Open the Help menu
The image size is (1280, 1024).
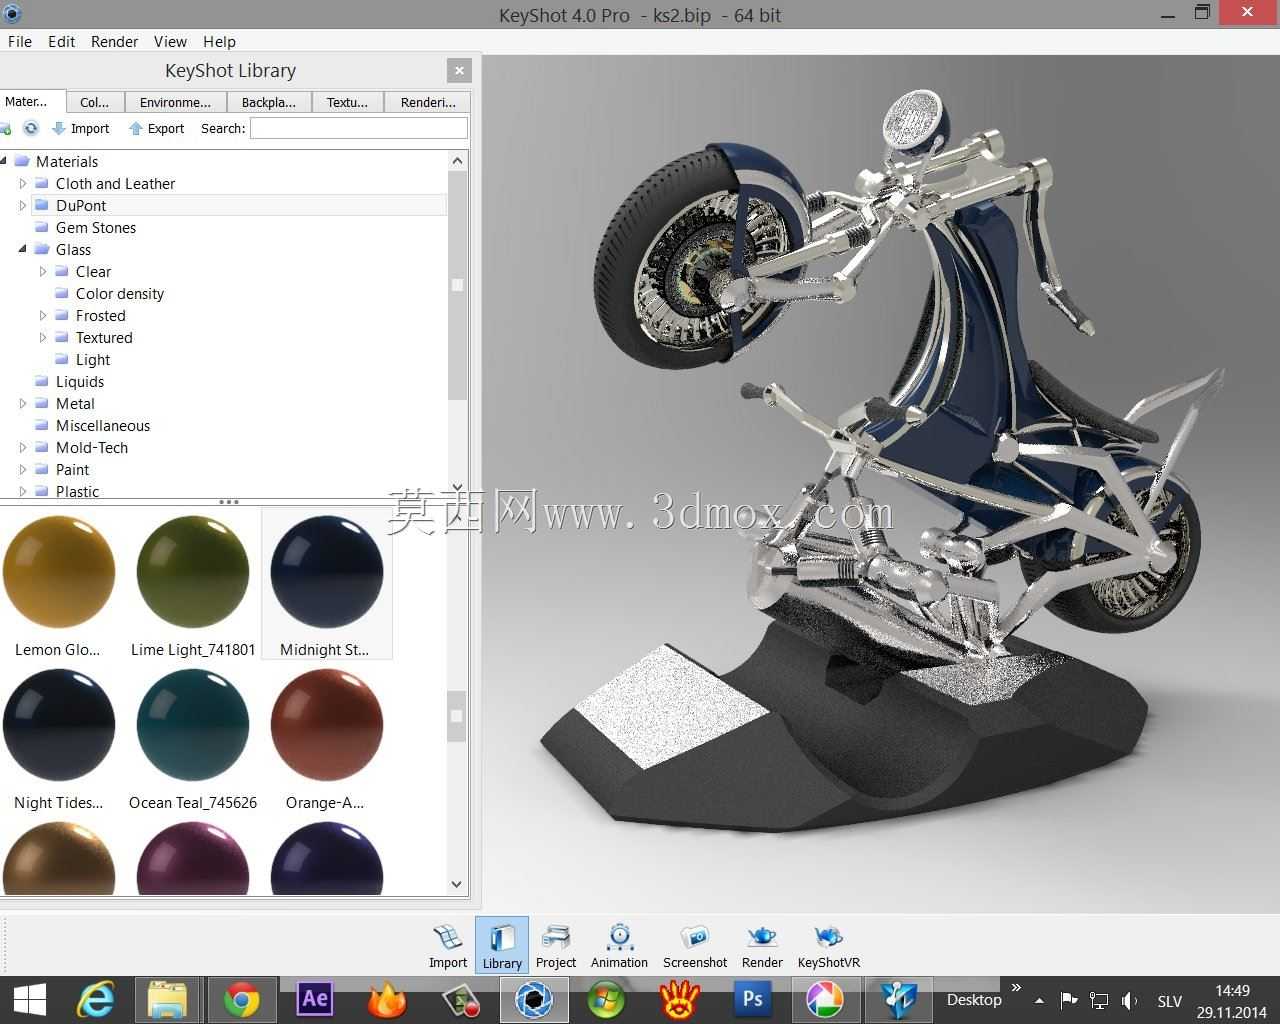coord(219,41)
